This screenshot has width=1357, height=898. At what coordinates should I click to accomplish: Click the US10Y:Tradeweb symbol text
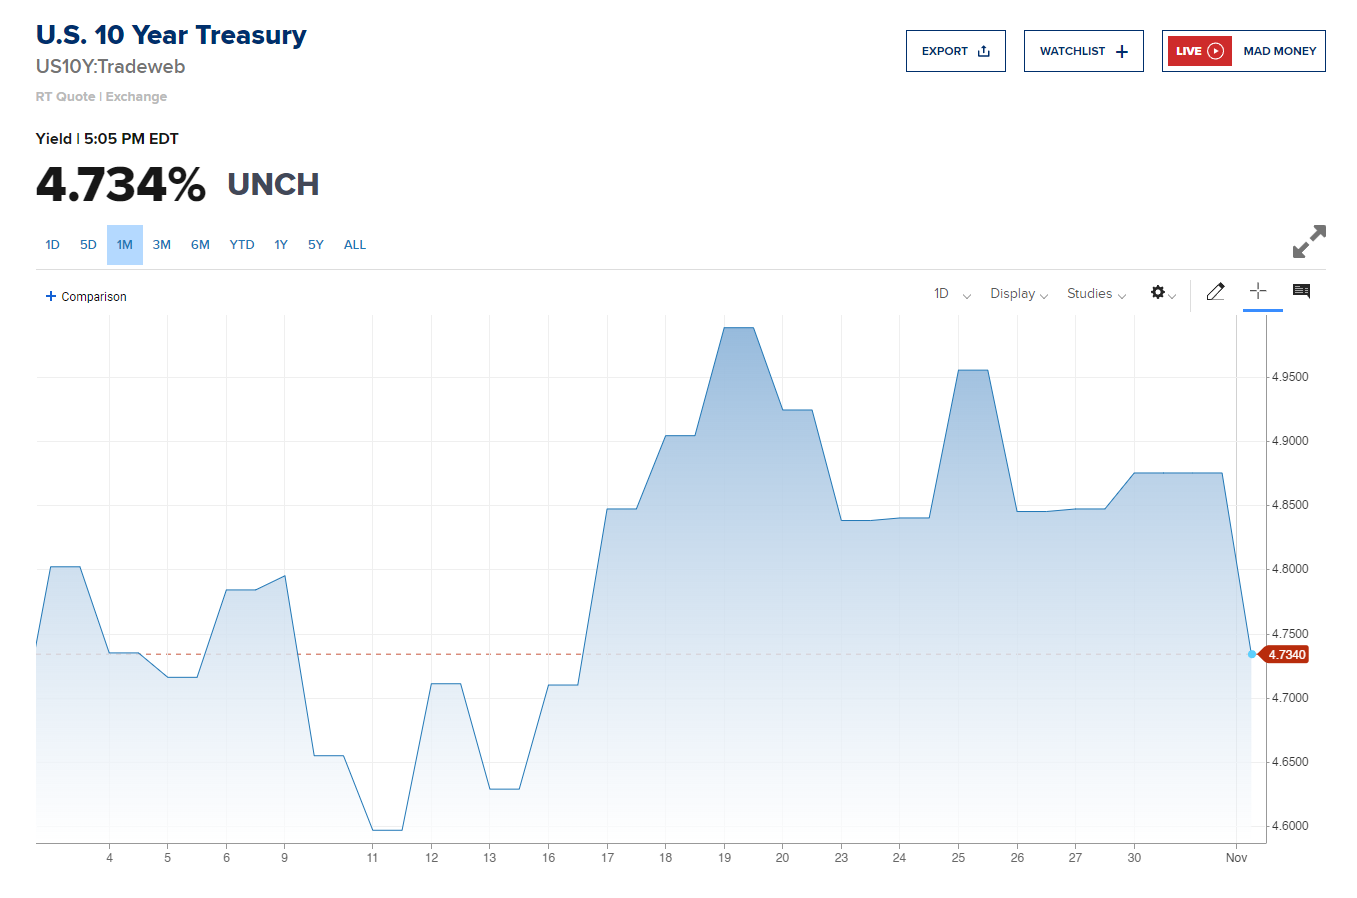110,67
